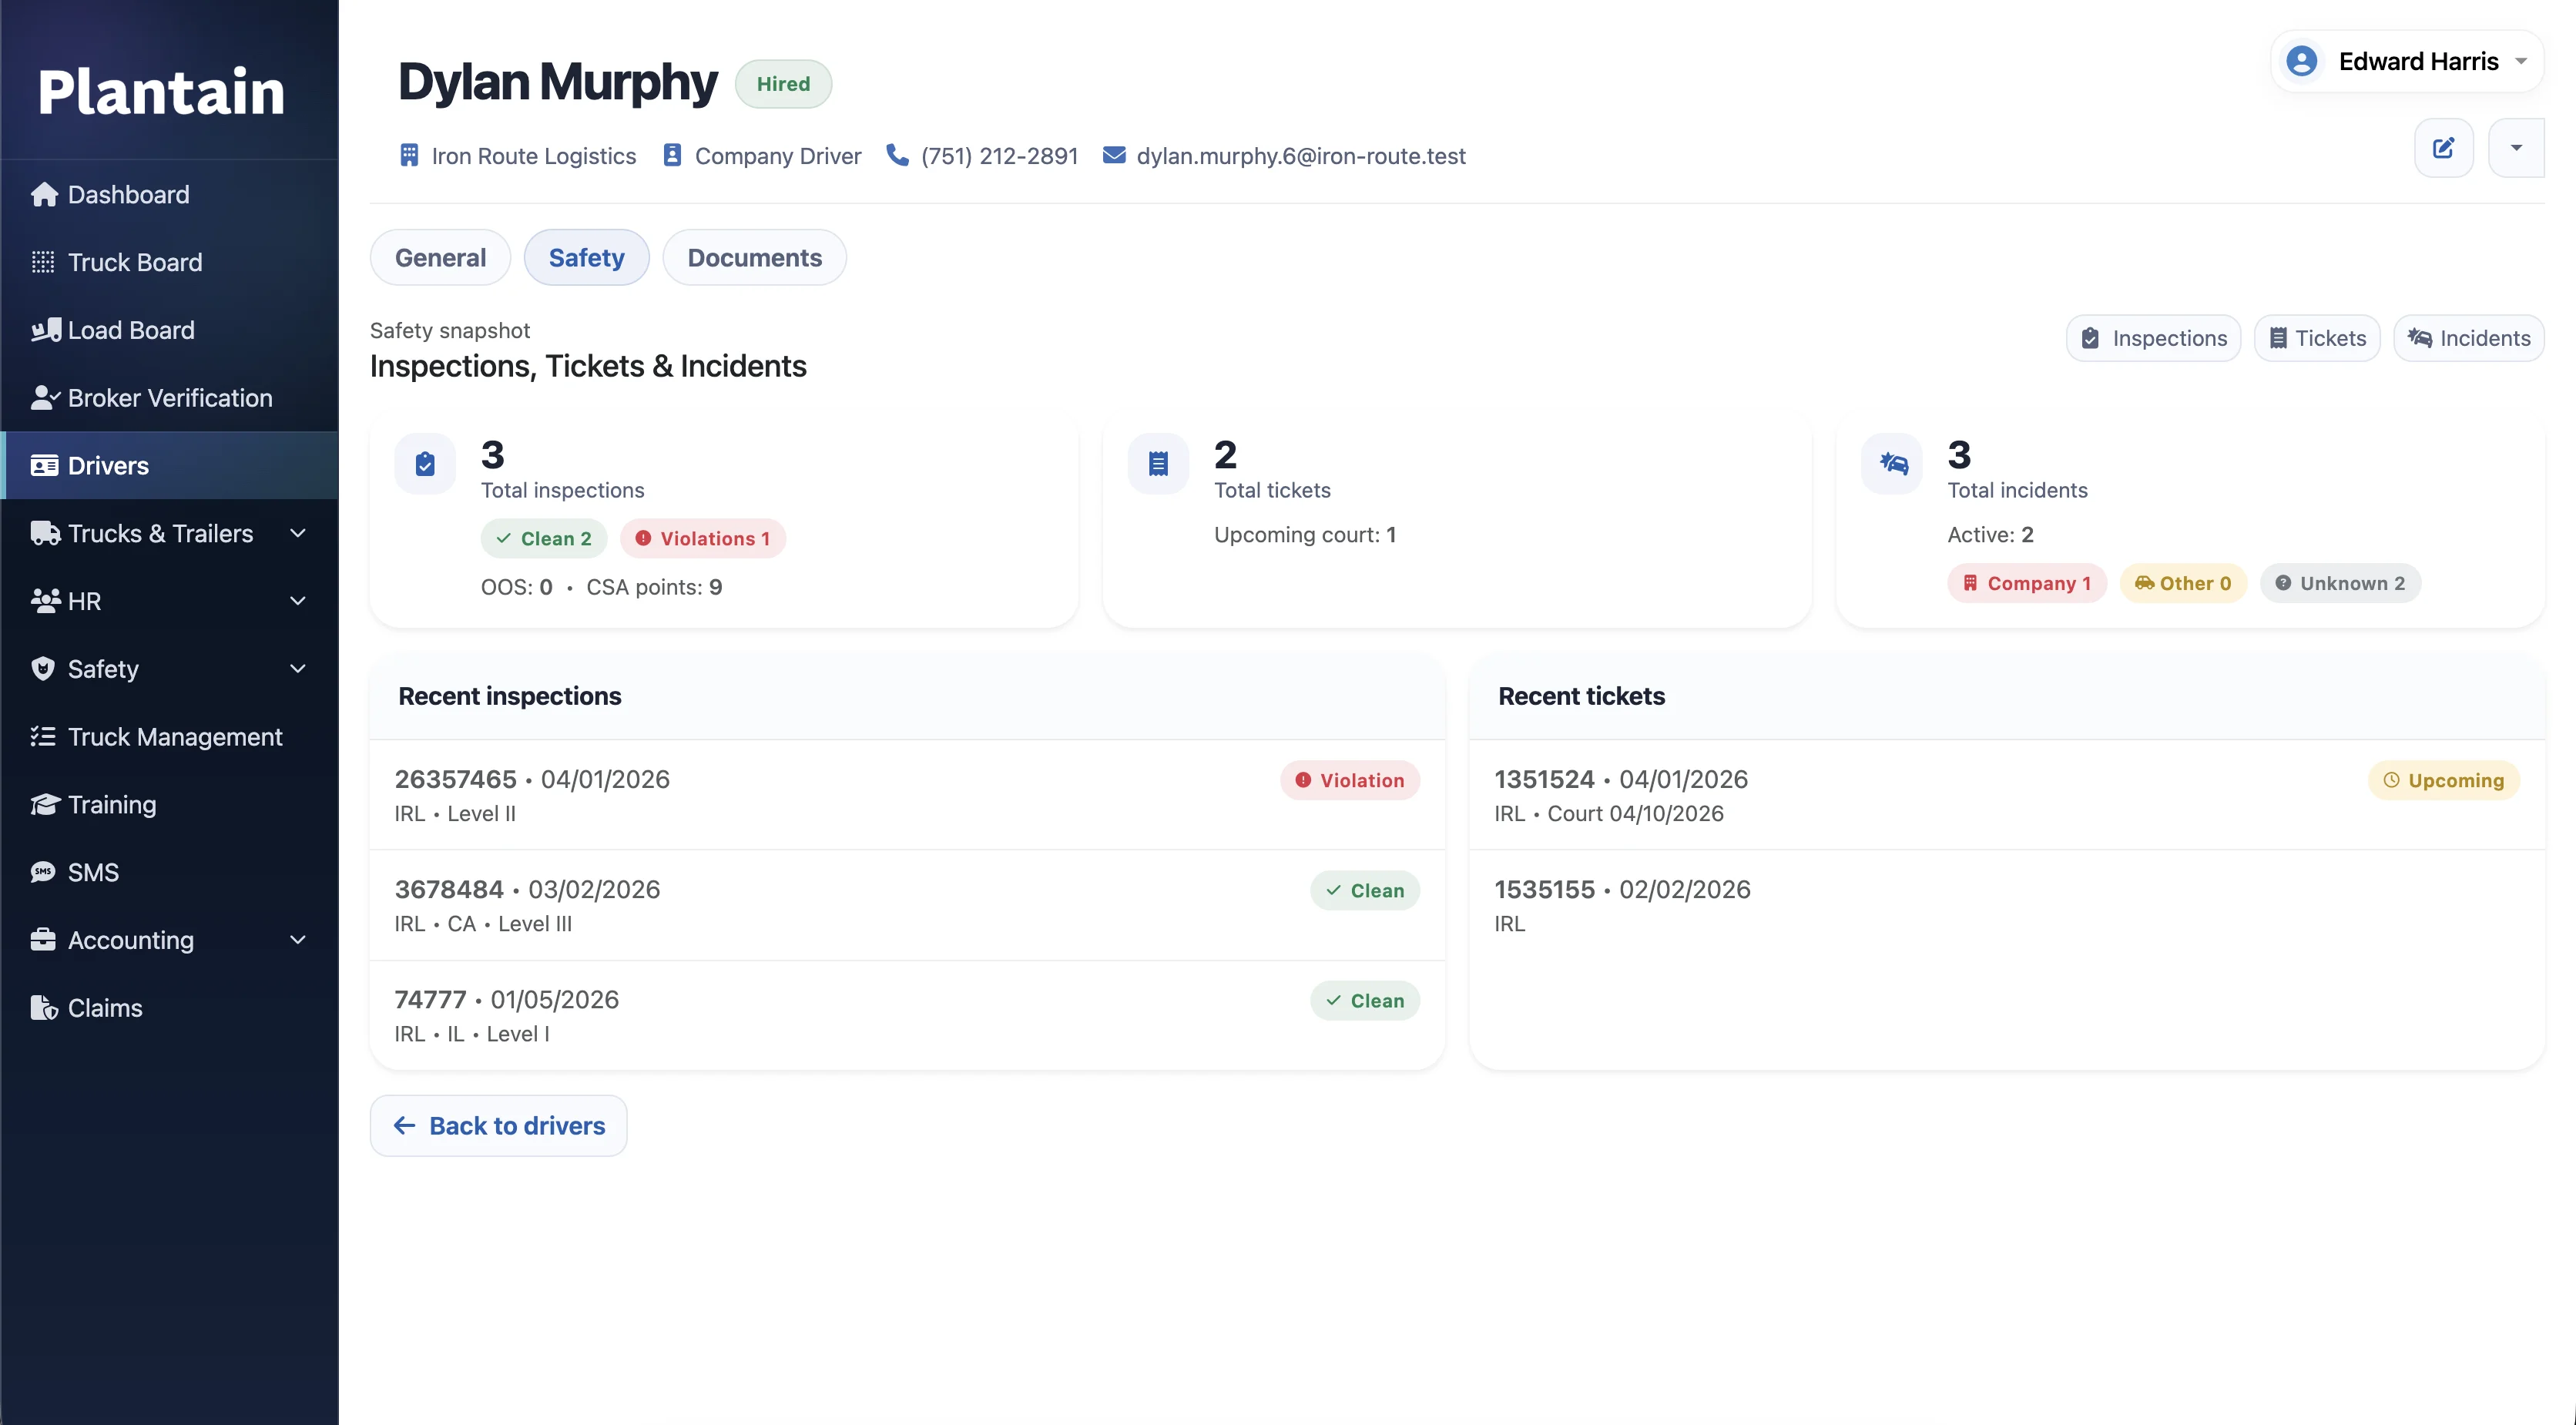Click the email envelope icon by address
Viewport: 2576px width, 1425px height.
coord(1114,156)
